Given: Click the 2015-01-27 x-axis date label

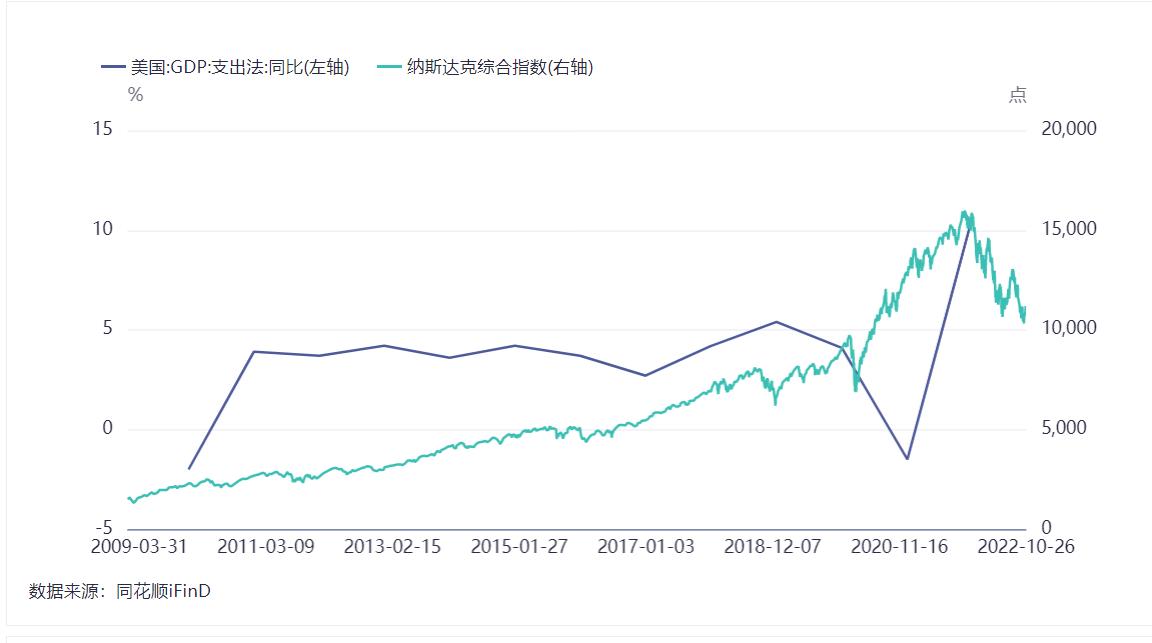Looking at the screenshot, I should click(x=519, y=547).
